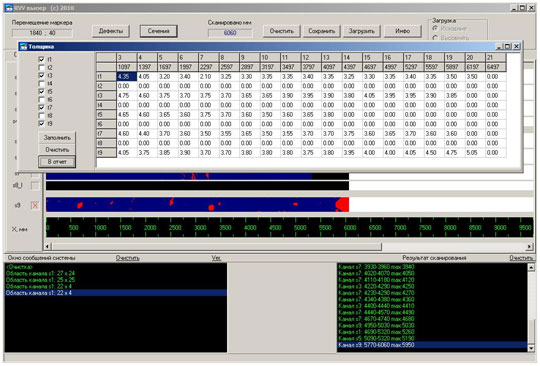Select cell 2.10 in row t1

pos(209,76)
